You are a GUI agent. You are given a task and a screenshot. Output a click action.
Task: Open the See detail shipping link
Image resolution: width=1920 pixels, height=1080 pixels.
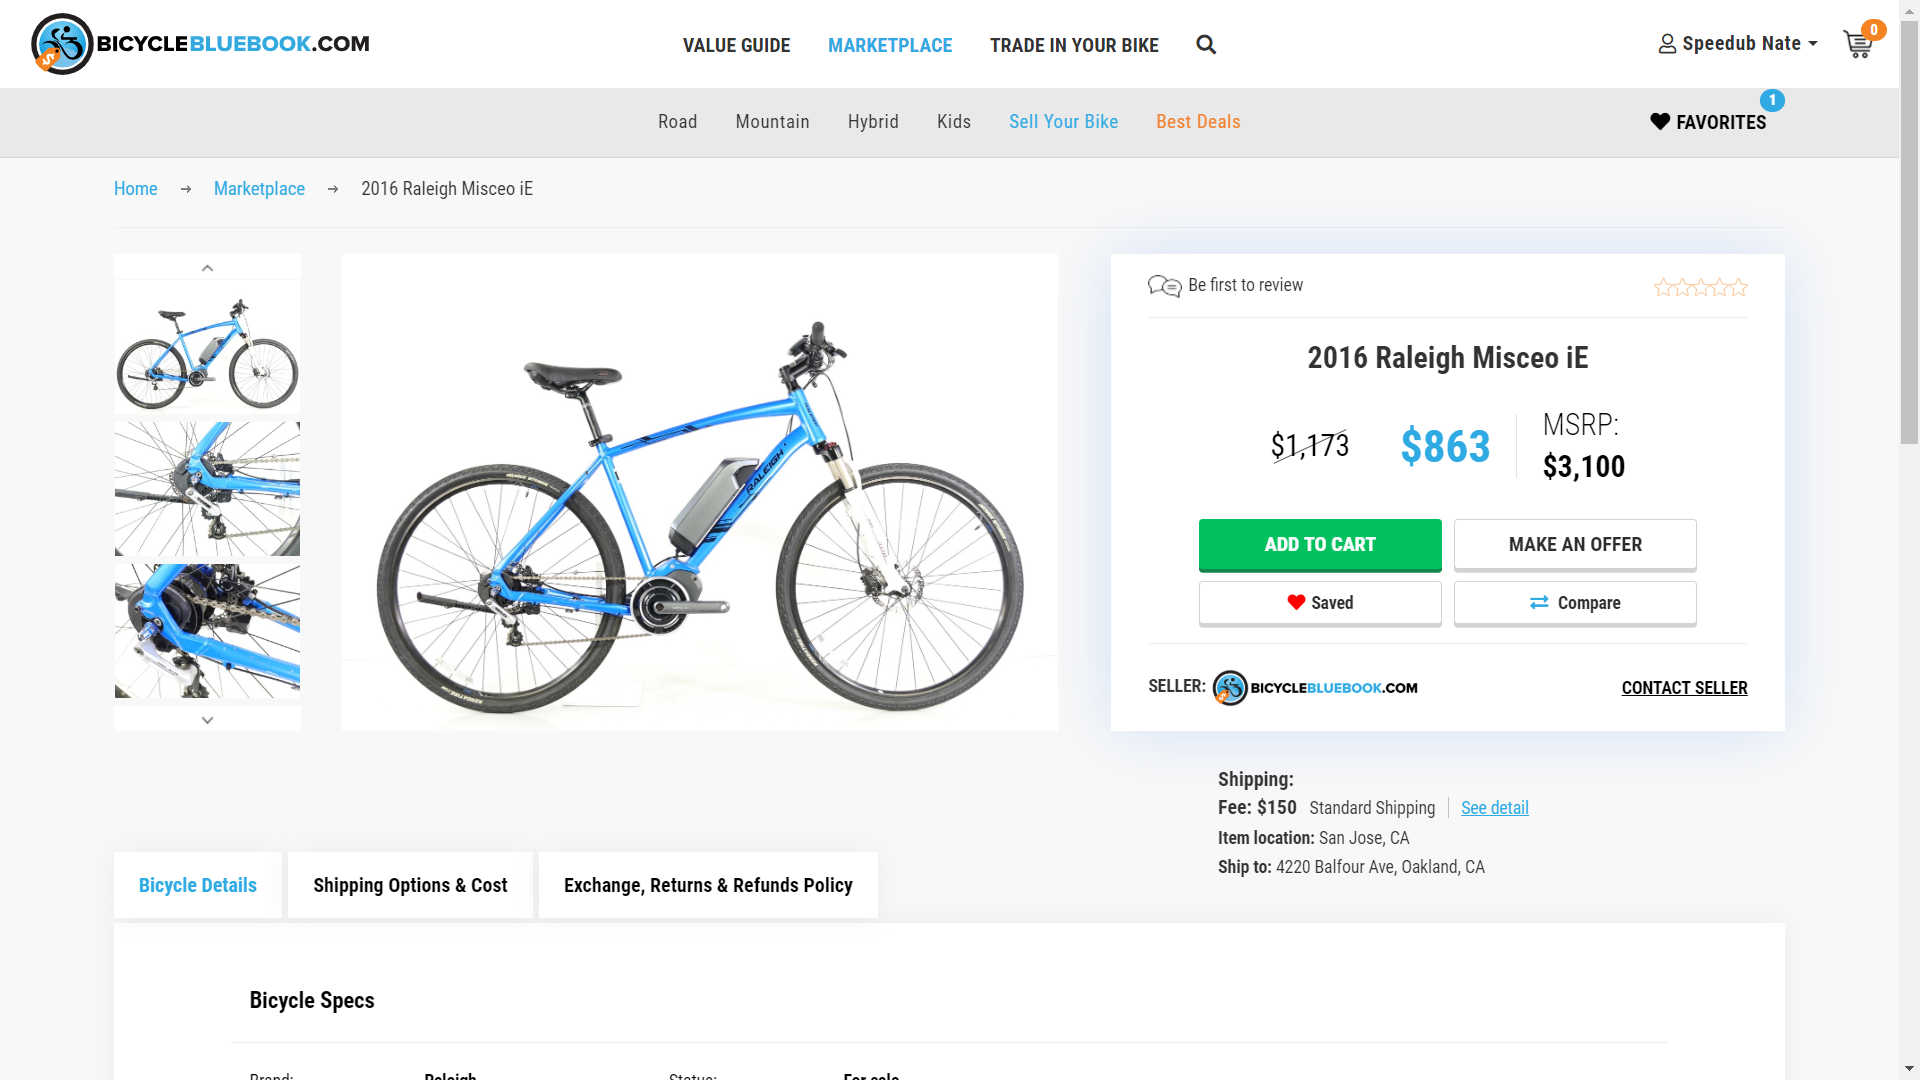tap(1494, 808)
